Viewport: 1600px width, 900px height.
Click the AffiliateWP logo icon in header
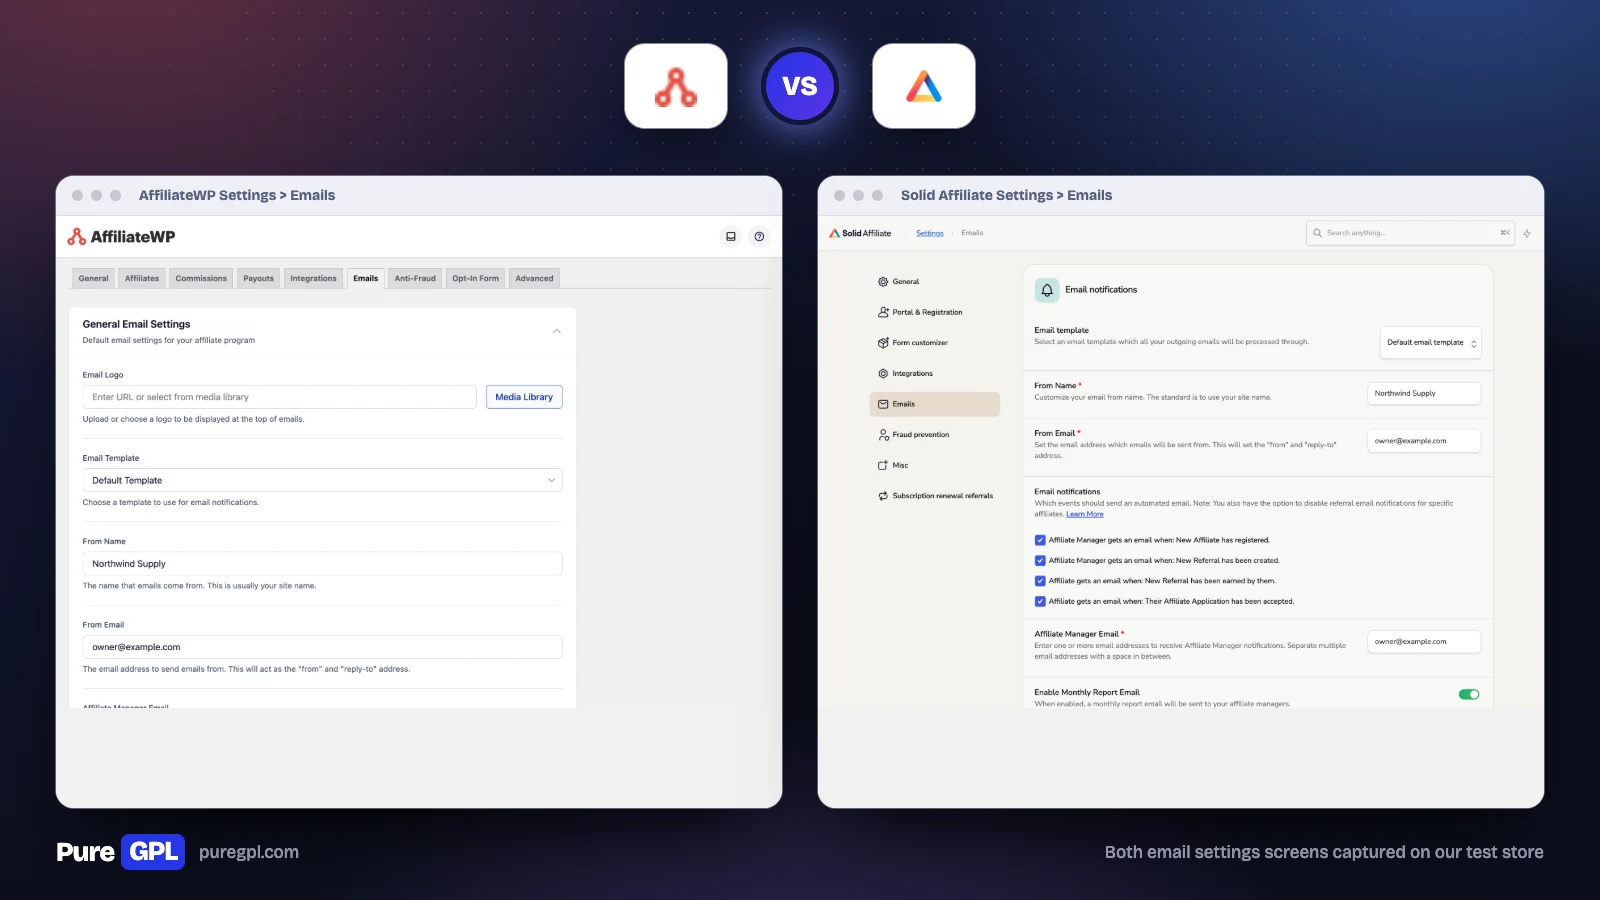76,237
